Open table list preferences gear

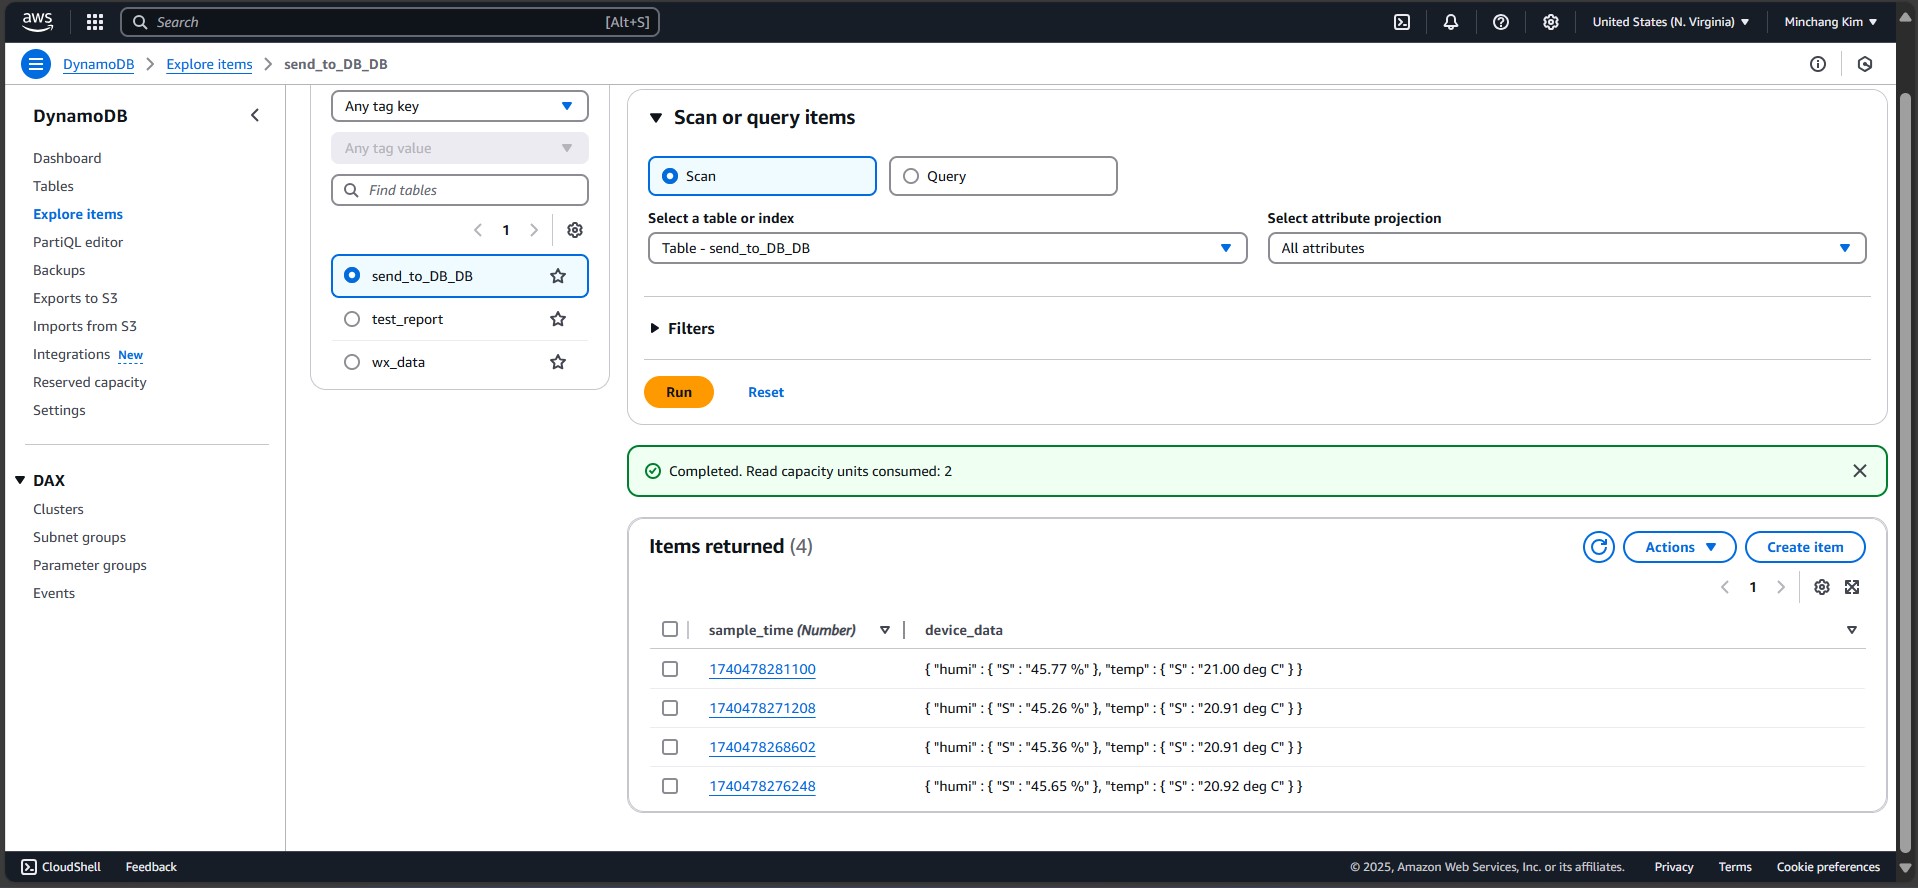[x=575, y=230]
